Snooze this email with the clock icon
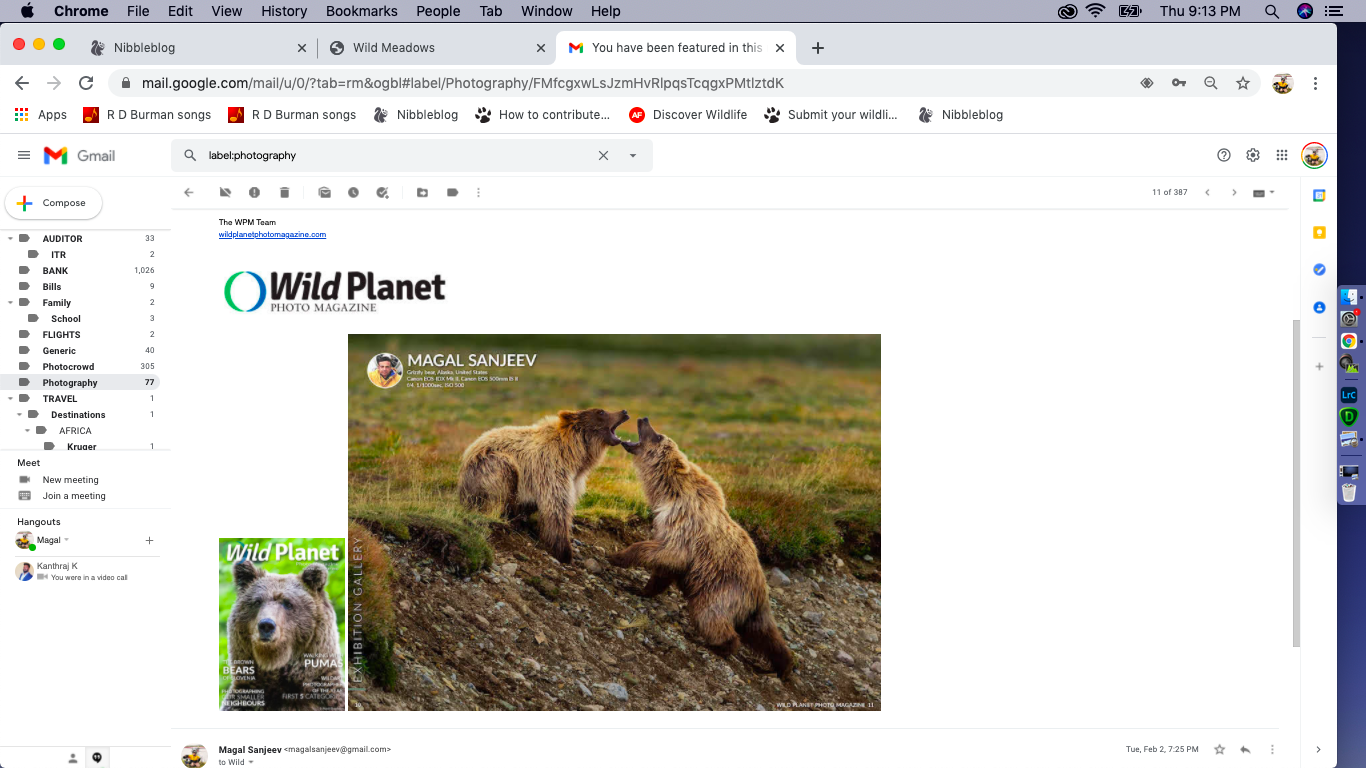This screenshot has height=768, width=1366. pos(353,192)
